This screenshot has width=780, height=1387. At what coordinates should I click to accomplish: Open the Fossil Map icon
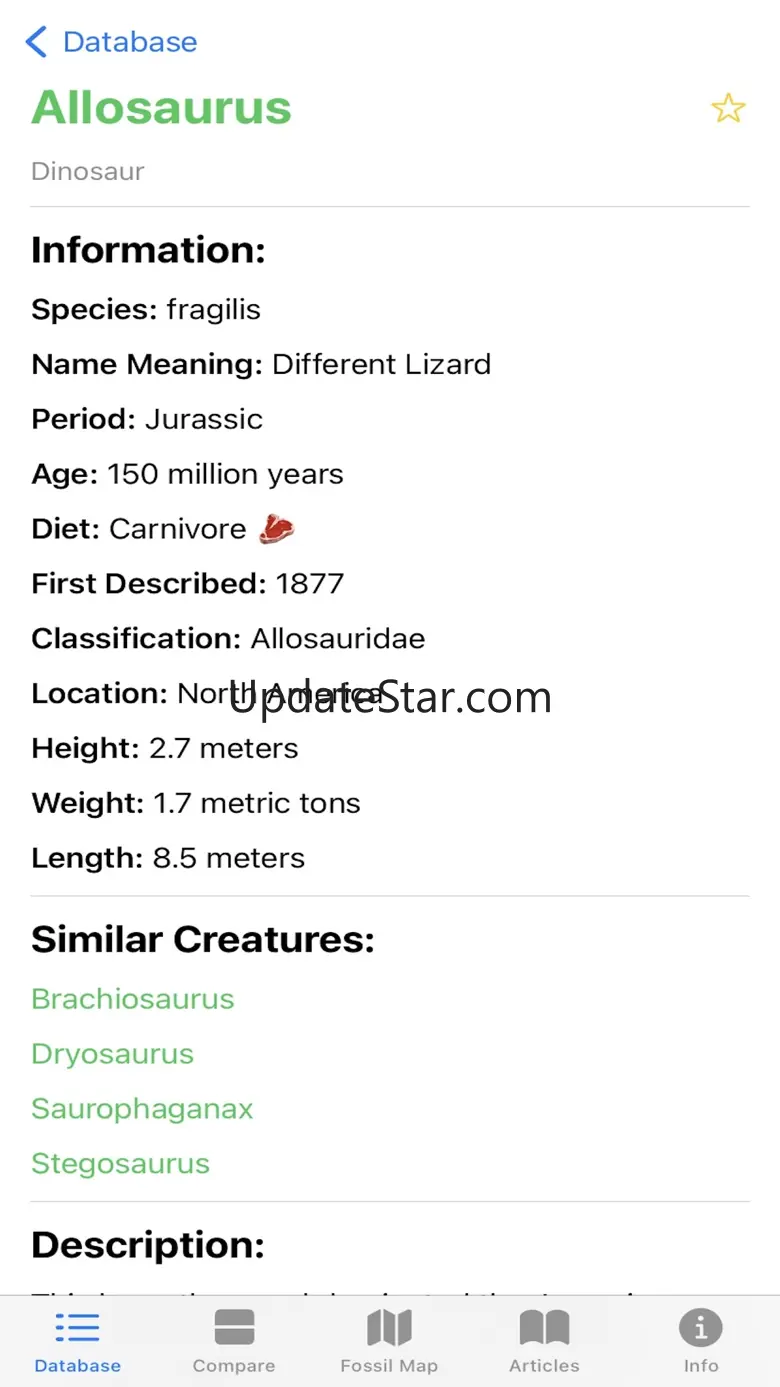click(389, 1328)
